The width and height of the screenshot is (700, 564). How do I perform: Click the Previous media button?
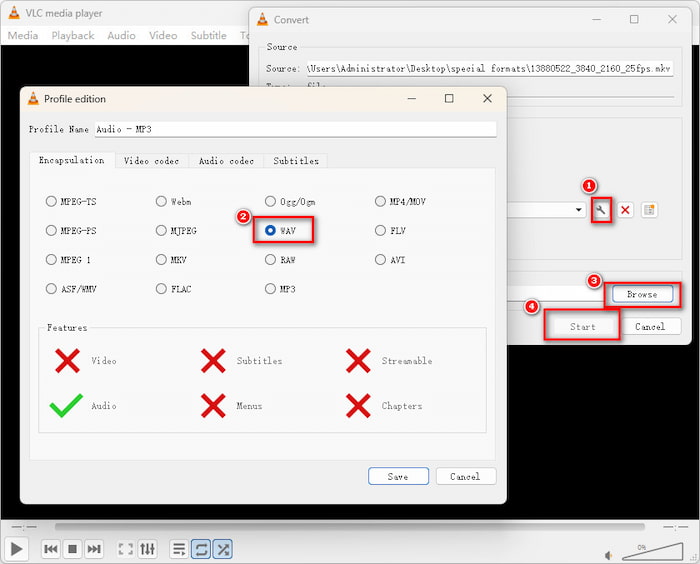click(x=51, y=549)
